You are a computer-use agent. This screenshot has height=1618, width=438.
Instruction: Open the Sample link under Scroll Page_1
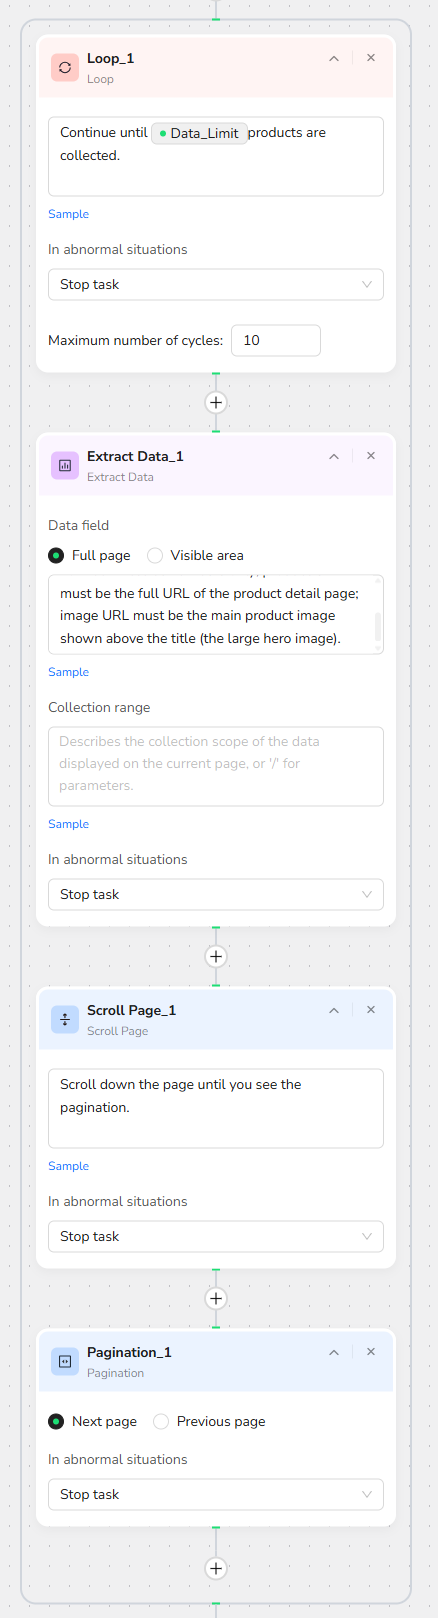pyautogui.click(x=68, y=1166)
